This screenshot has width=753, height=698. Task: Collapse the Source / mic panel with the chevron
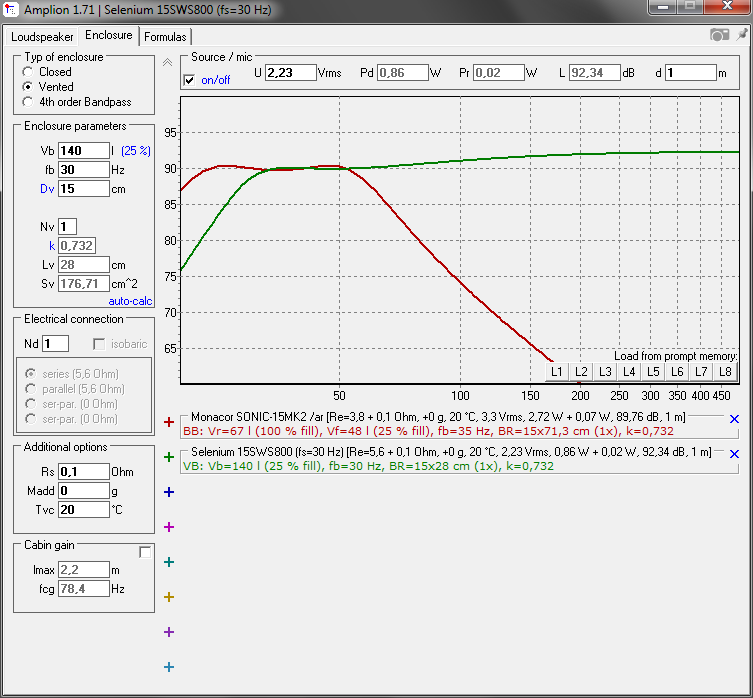point(168,62)
